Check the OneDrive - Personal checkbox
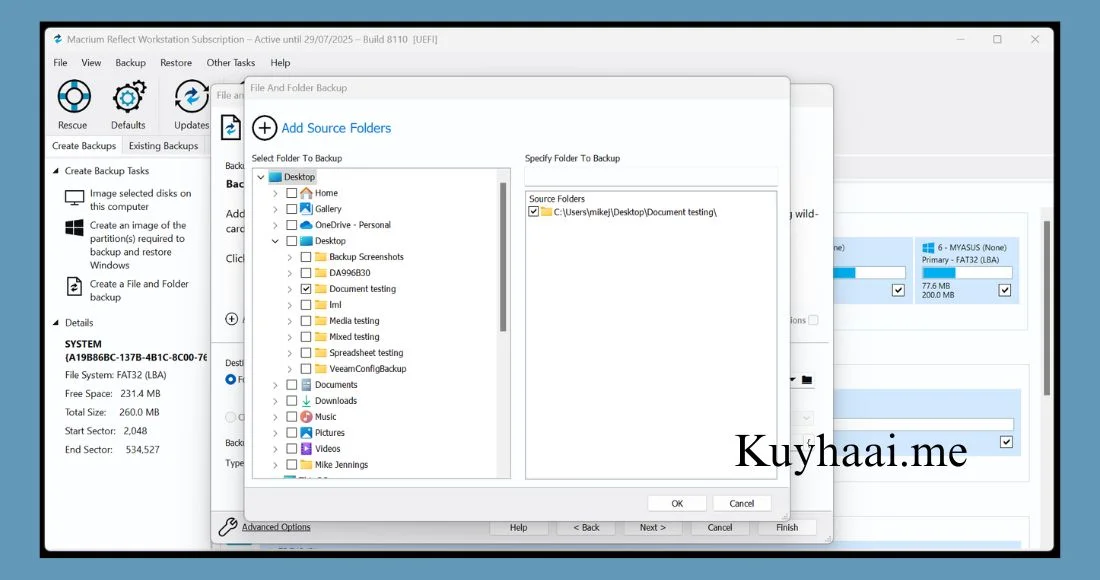Image resolution: width=1100 pixels, height=580 pixels. point(291,225)
